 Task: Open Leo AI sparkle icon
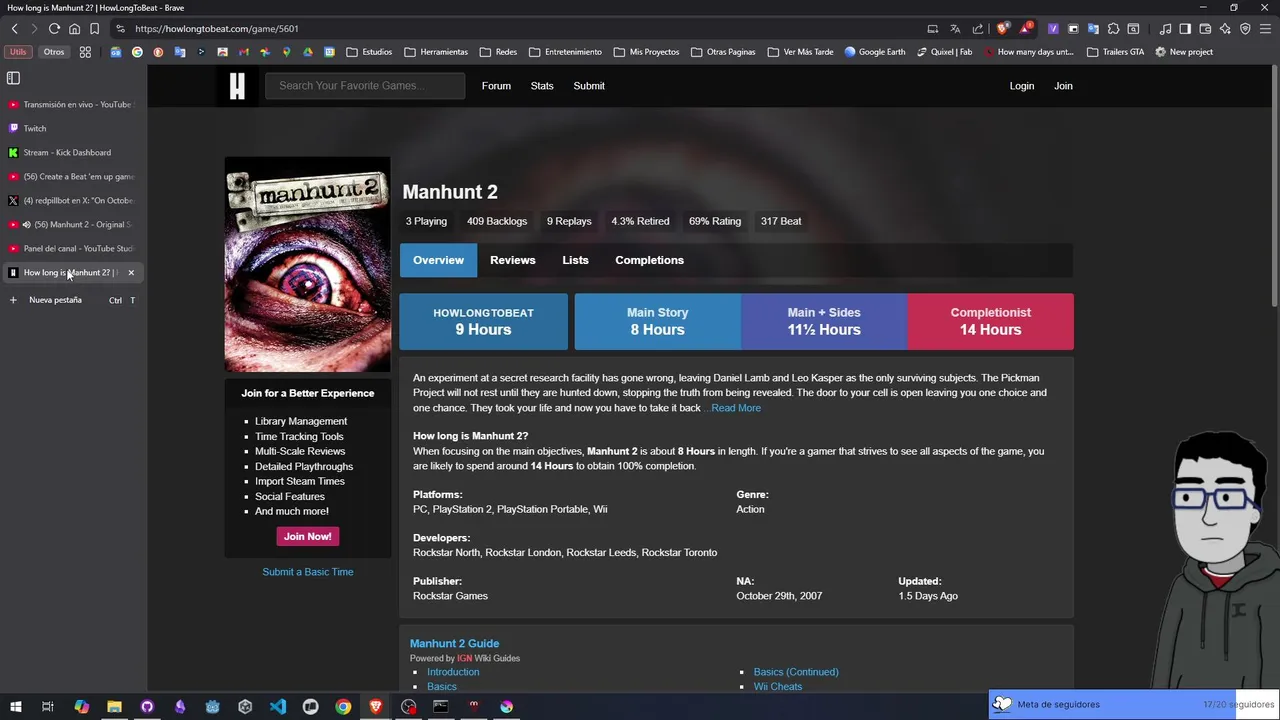[1225, 29]
